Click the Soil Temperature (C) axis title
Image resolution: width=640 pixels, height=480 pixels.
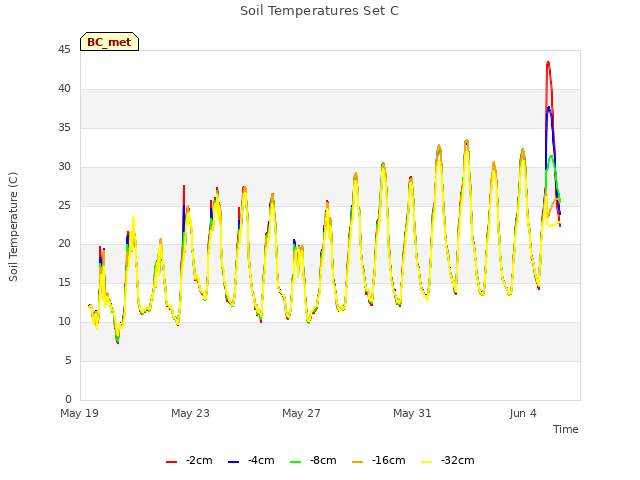[x=13, y=227]
